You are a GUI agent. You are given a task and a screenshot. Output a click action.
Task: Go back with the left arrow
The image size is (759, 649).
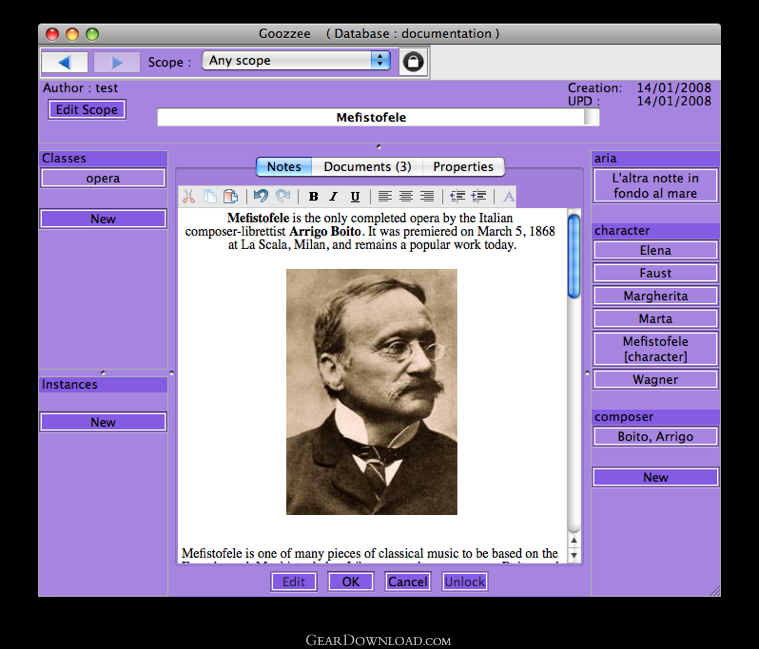tap(65, 62)
